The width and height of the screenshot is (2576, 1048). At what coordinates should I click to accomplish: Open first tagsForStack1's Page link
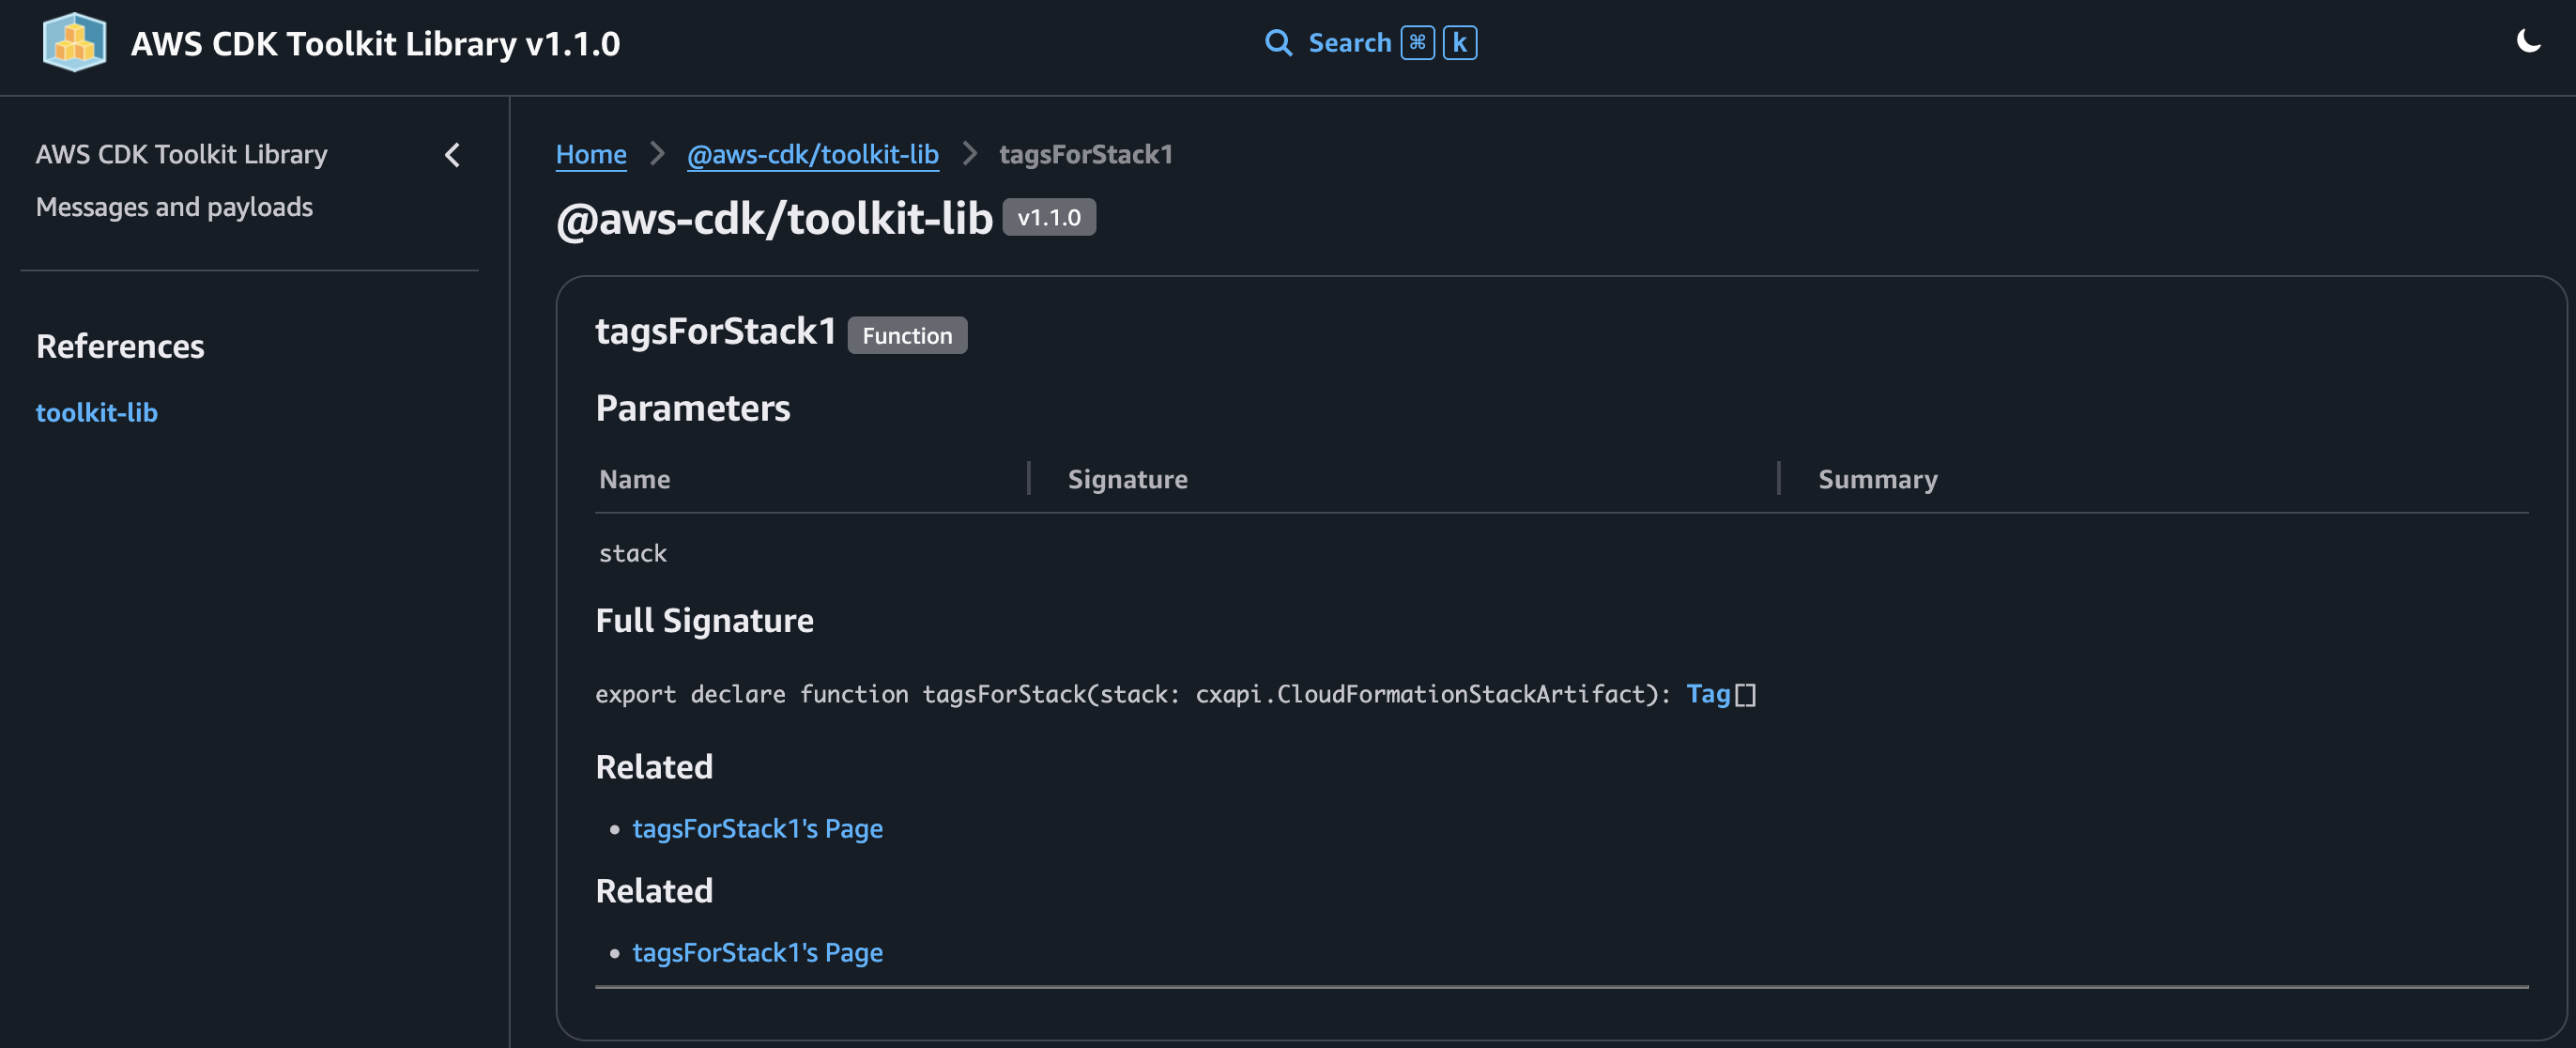pos(757,829)
